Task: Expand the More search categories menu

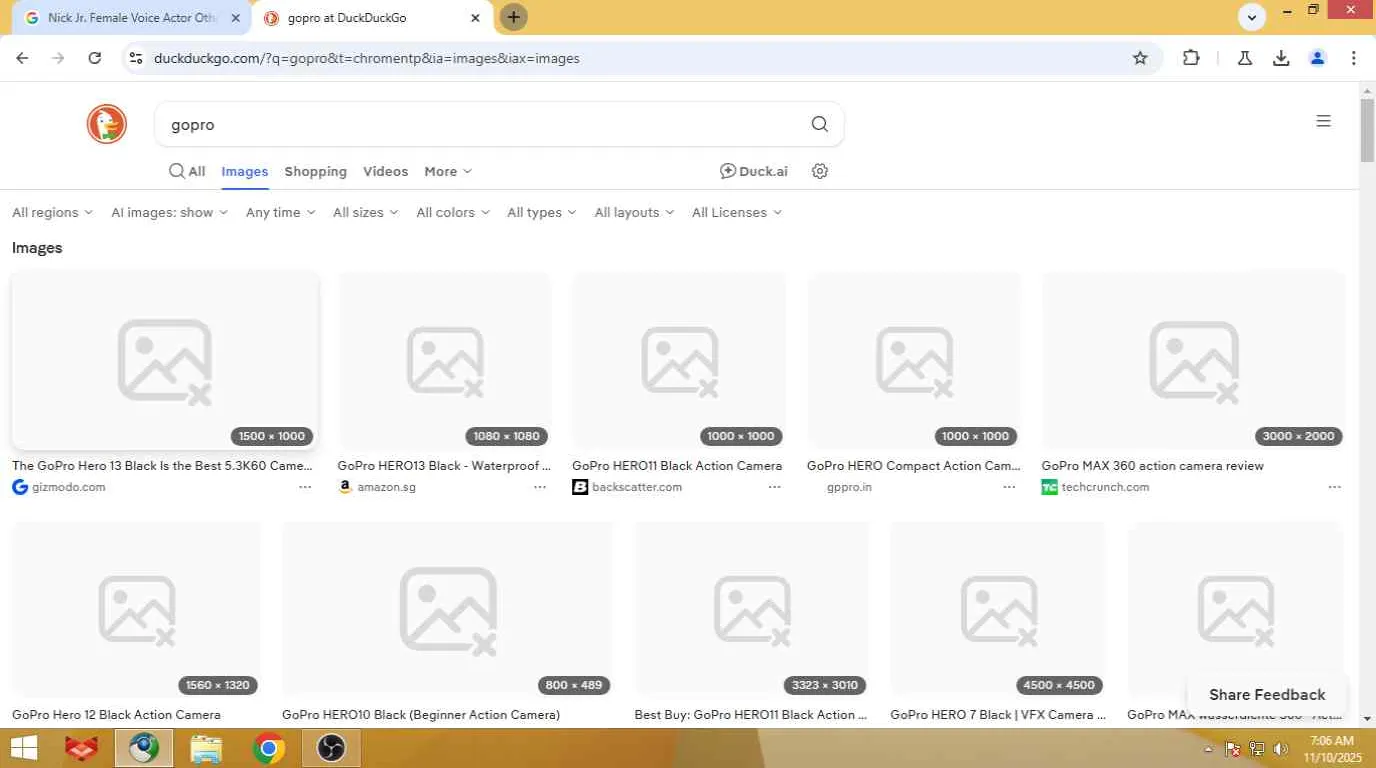Action: (x=448, y=171)
